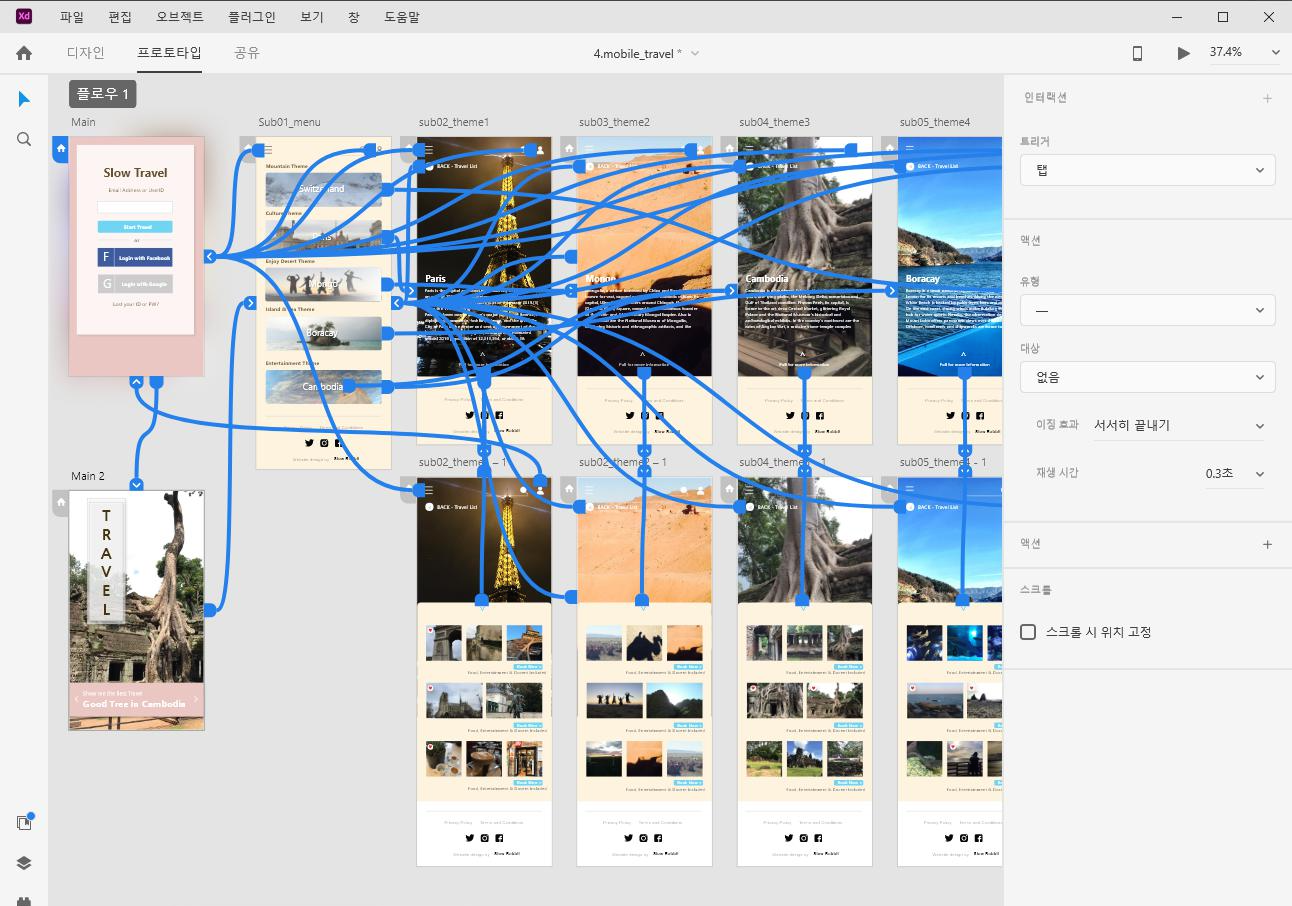The height and width of the screenshot is (906, 1292).
Task: Switch to the 공유 tab
Action: pos(247,53)
